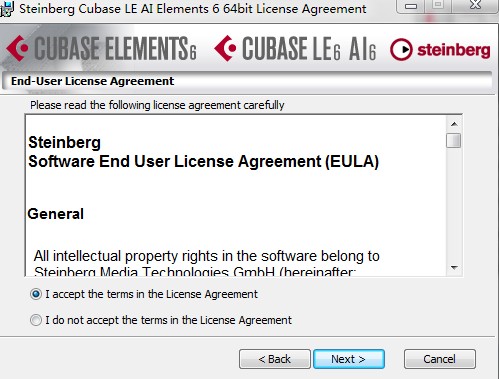
Task: Click the scroll up arrow of license text
Action: click(x=454, y=124)
